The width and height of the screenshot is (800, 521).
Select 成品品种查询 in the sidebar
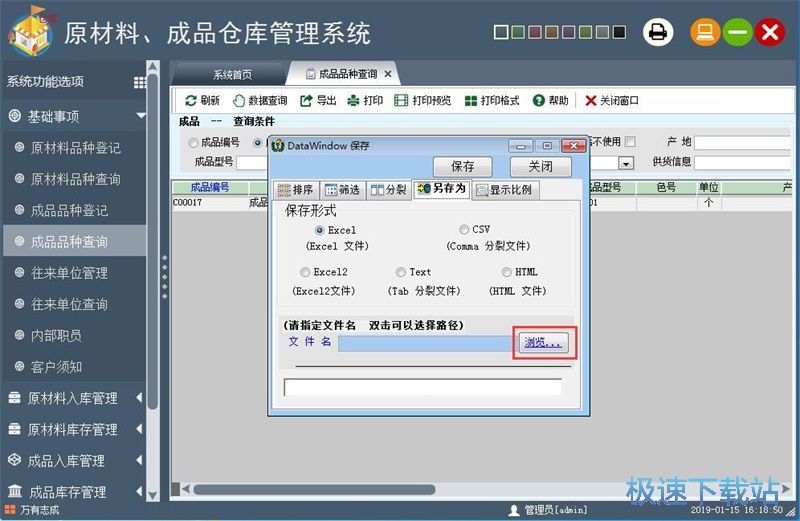coord(74,241)
